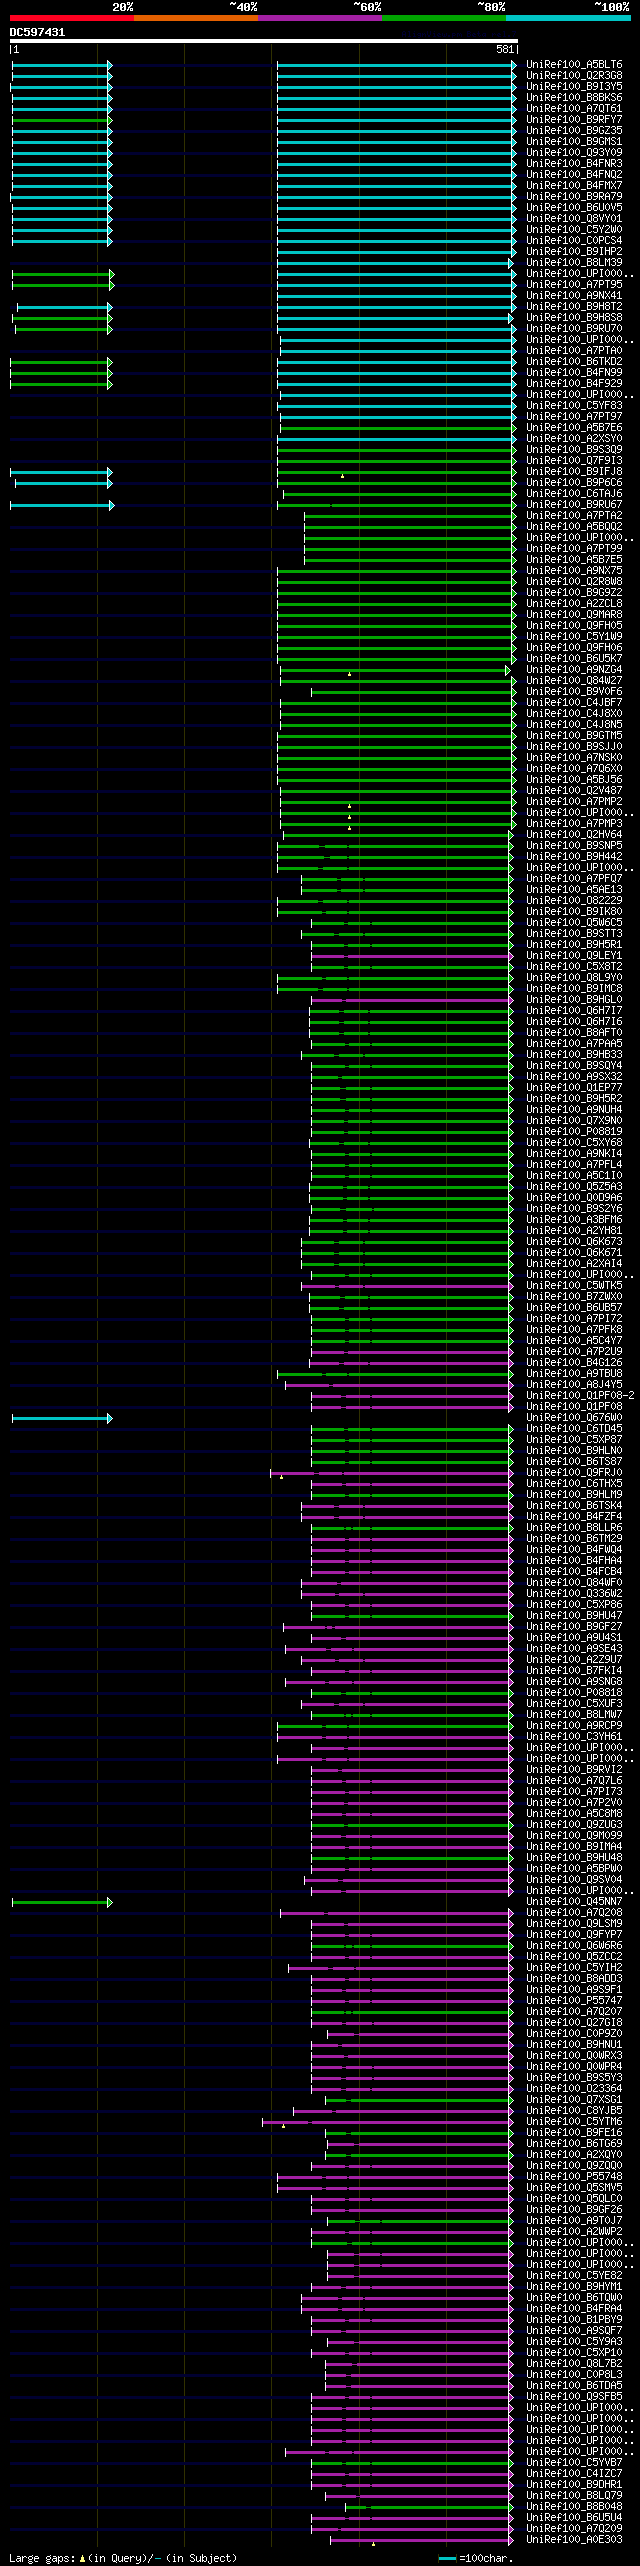This screenshot has width=640, height=2566.
Task: Open hit UniRef100_Q5Z5A3
Action: [574, 1187]
